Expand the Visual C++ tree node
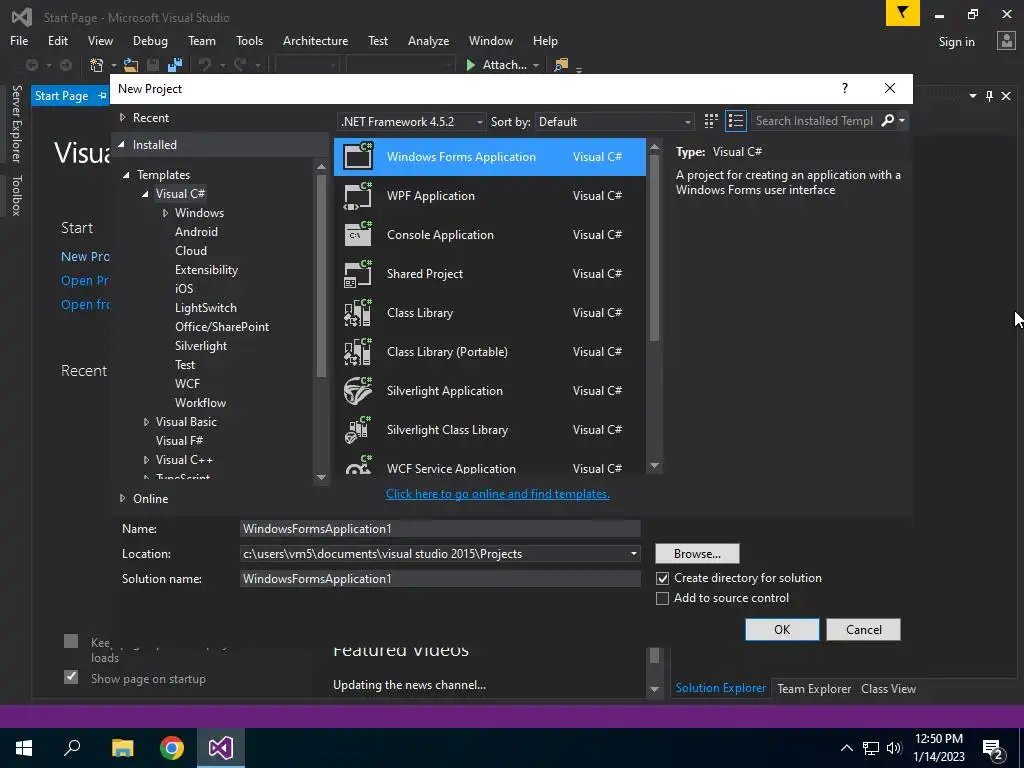1024x768 pixels. pos(146,460)
